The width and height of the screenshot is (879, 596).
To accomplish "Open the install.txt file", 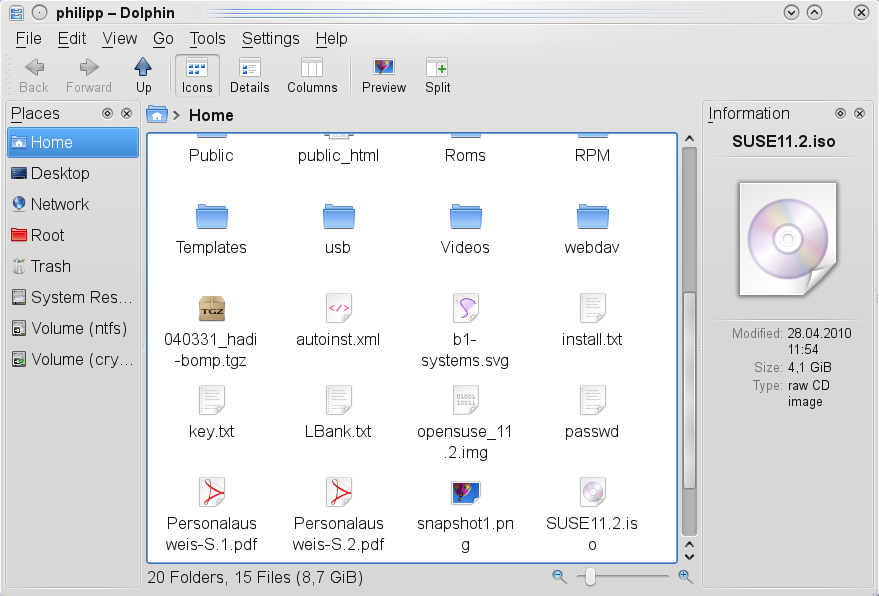I will pyautogui.click(x=591, y=308).
